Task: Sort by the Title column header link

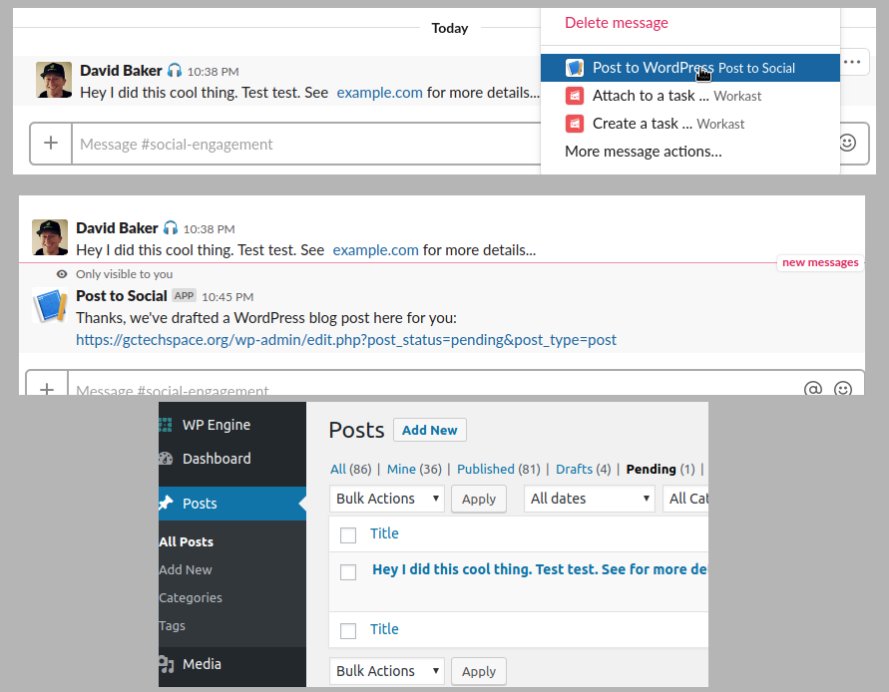Action: [x=384, y=533]
